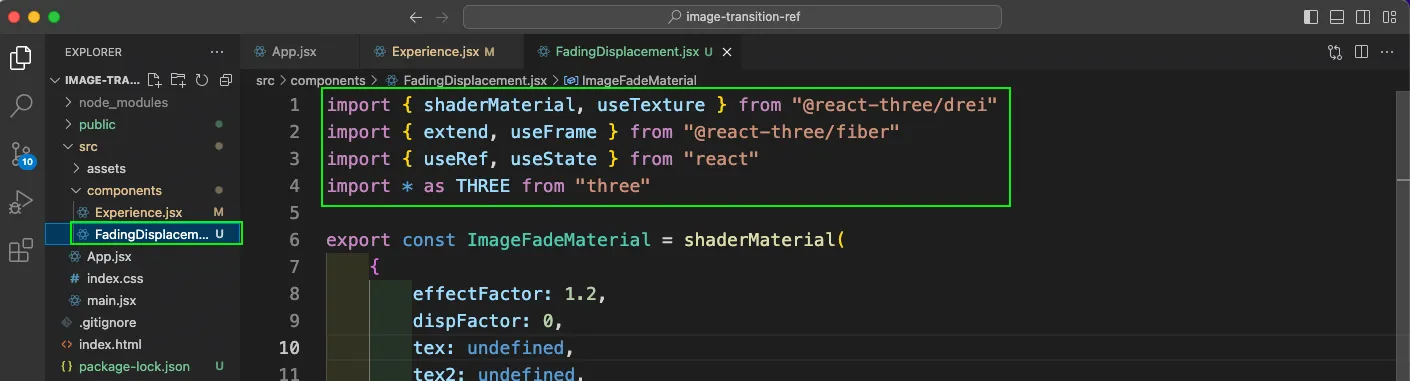Select FadingDisplacem... file in Explorer
This screenshot has height=381, width=1410.
[x=152, y=234]
